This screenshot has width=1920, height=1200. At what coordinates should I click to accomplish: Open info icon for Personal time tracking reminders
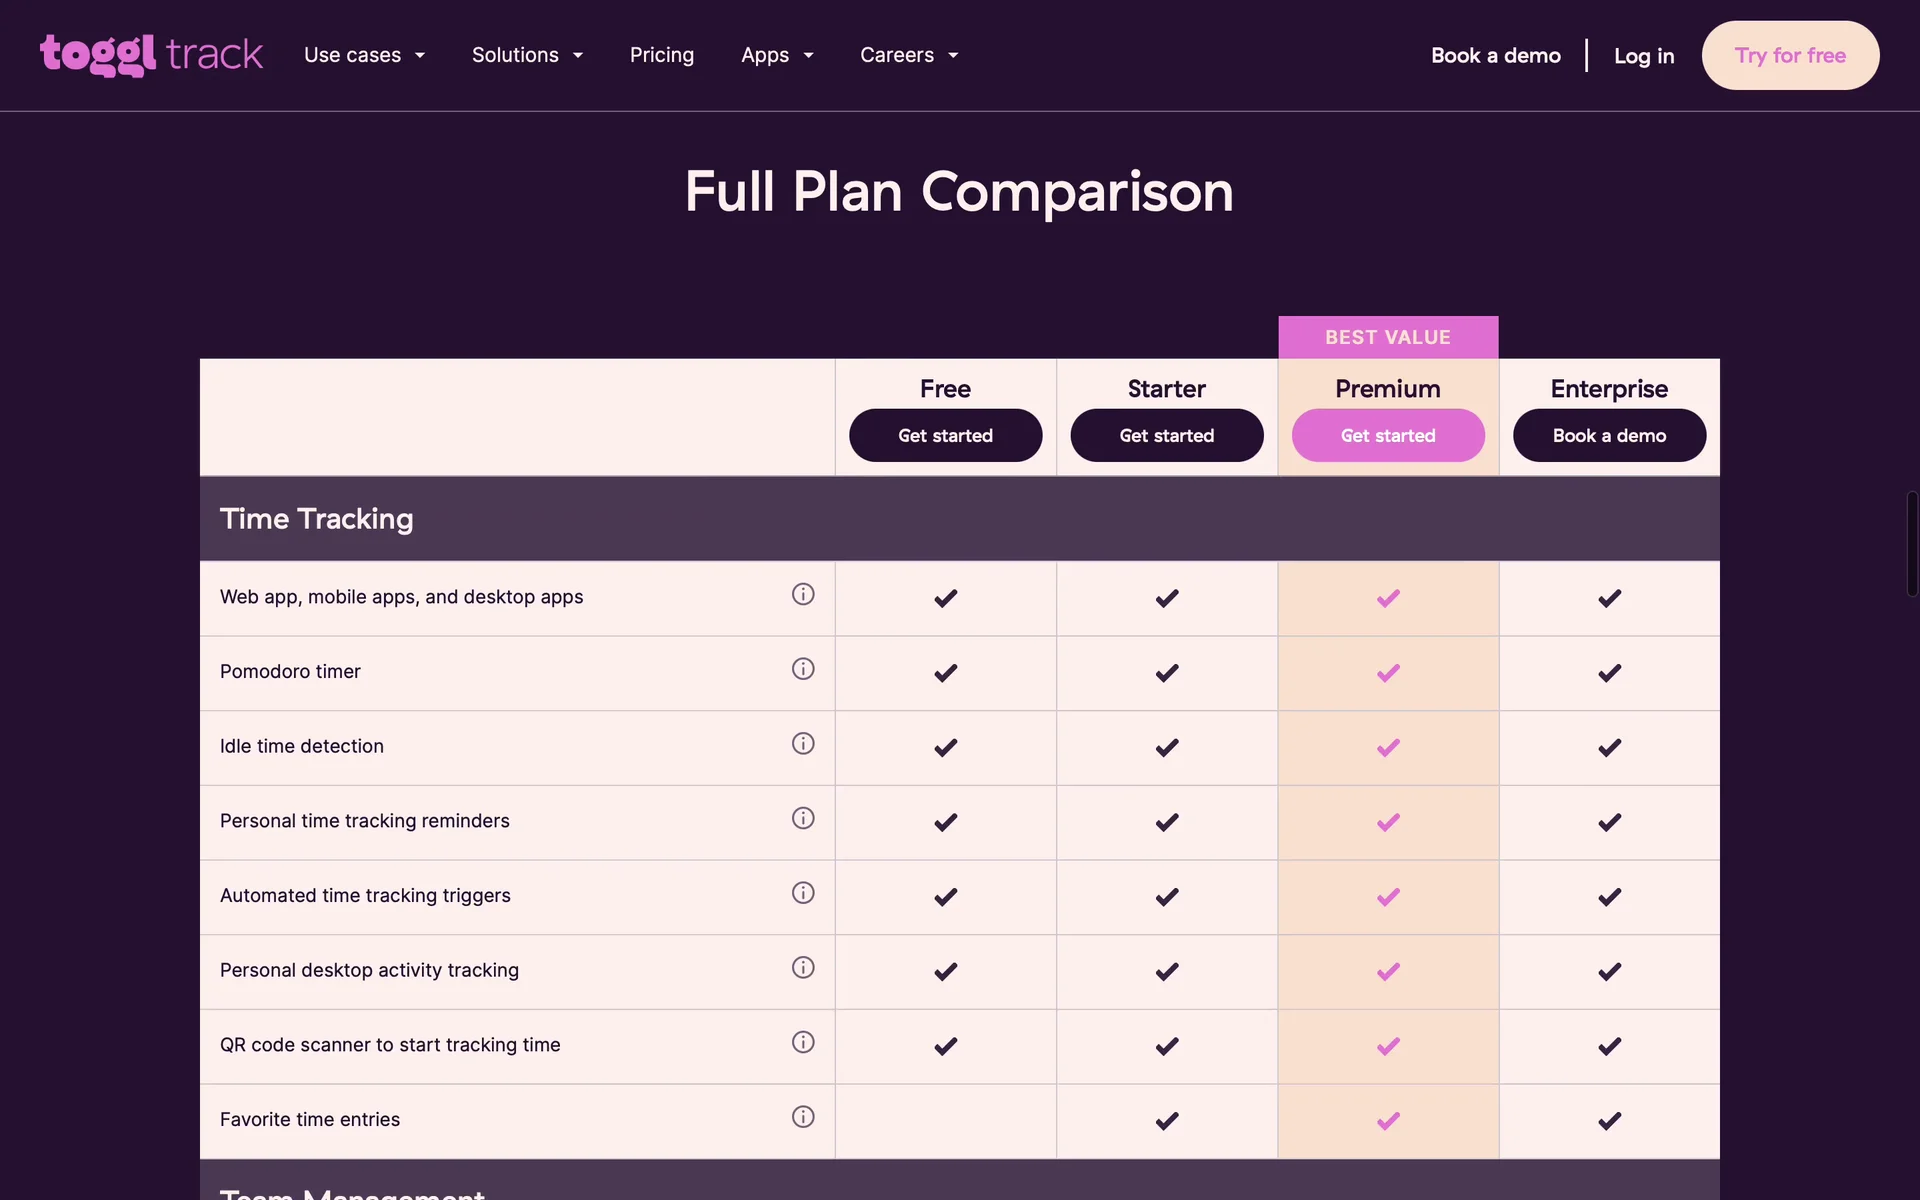click(x=803, y=818)
